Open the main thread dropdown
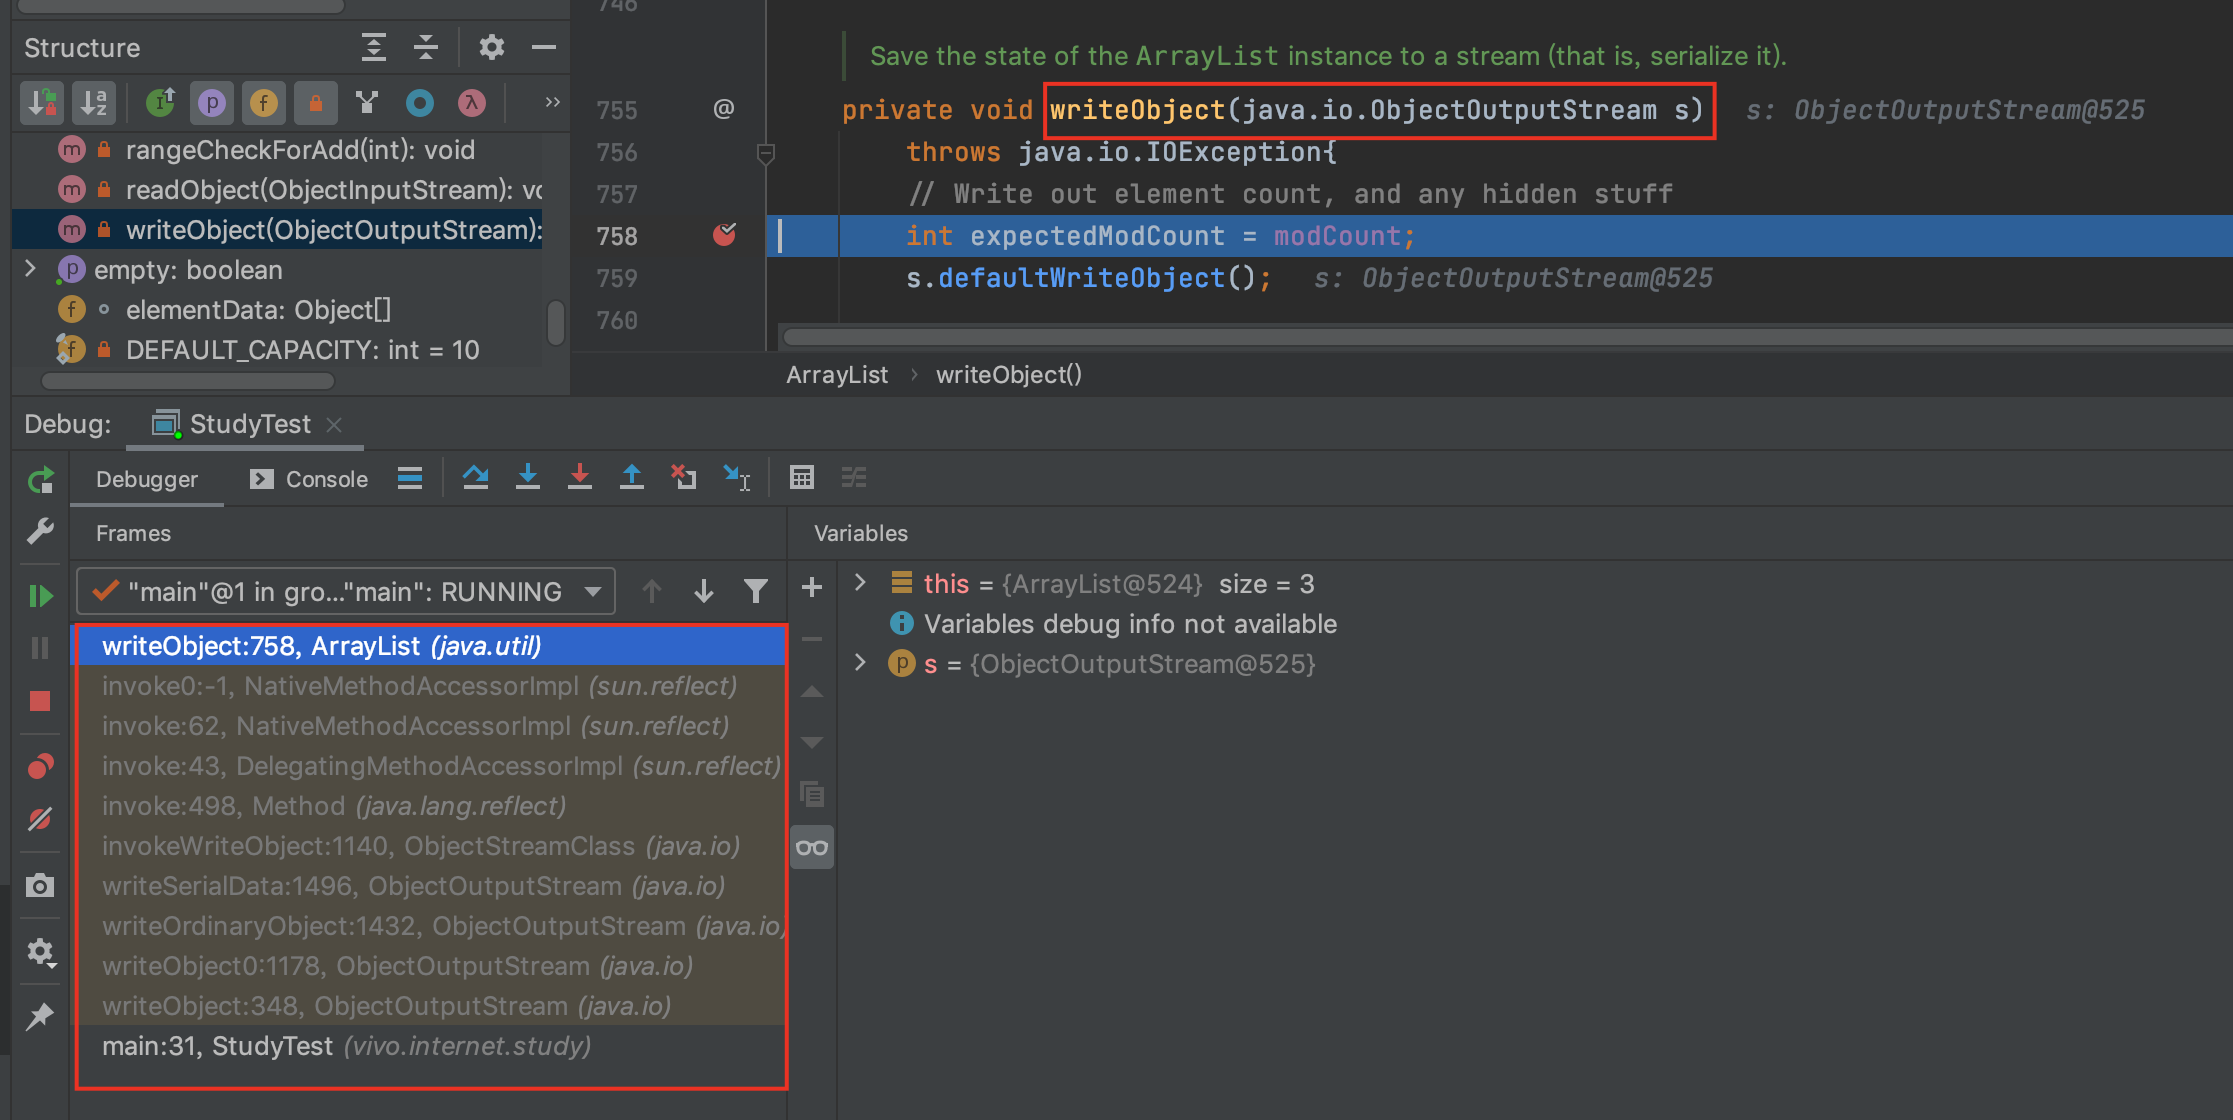 [x=593, y=591]
